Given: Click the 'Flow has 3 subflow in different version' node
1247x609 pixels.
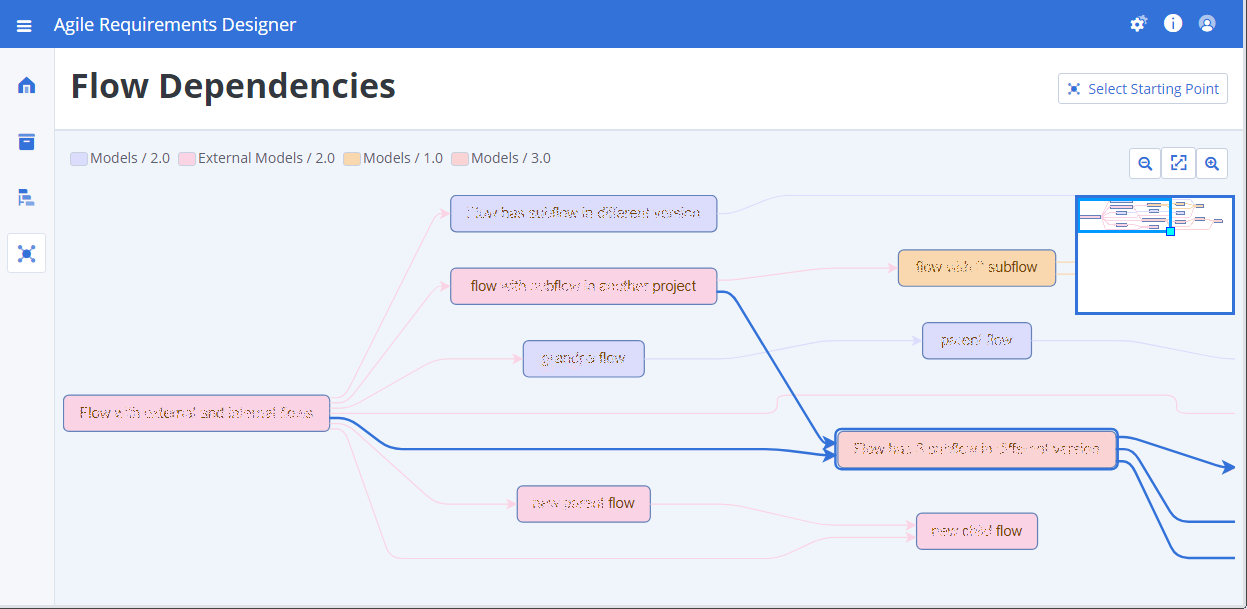Looking at the screenshot, I should click(x=976, y=449).
